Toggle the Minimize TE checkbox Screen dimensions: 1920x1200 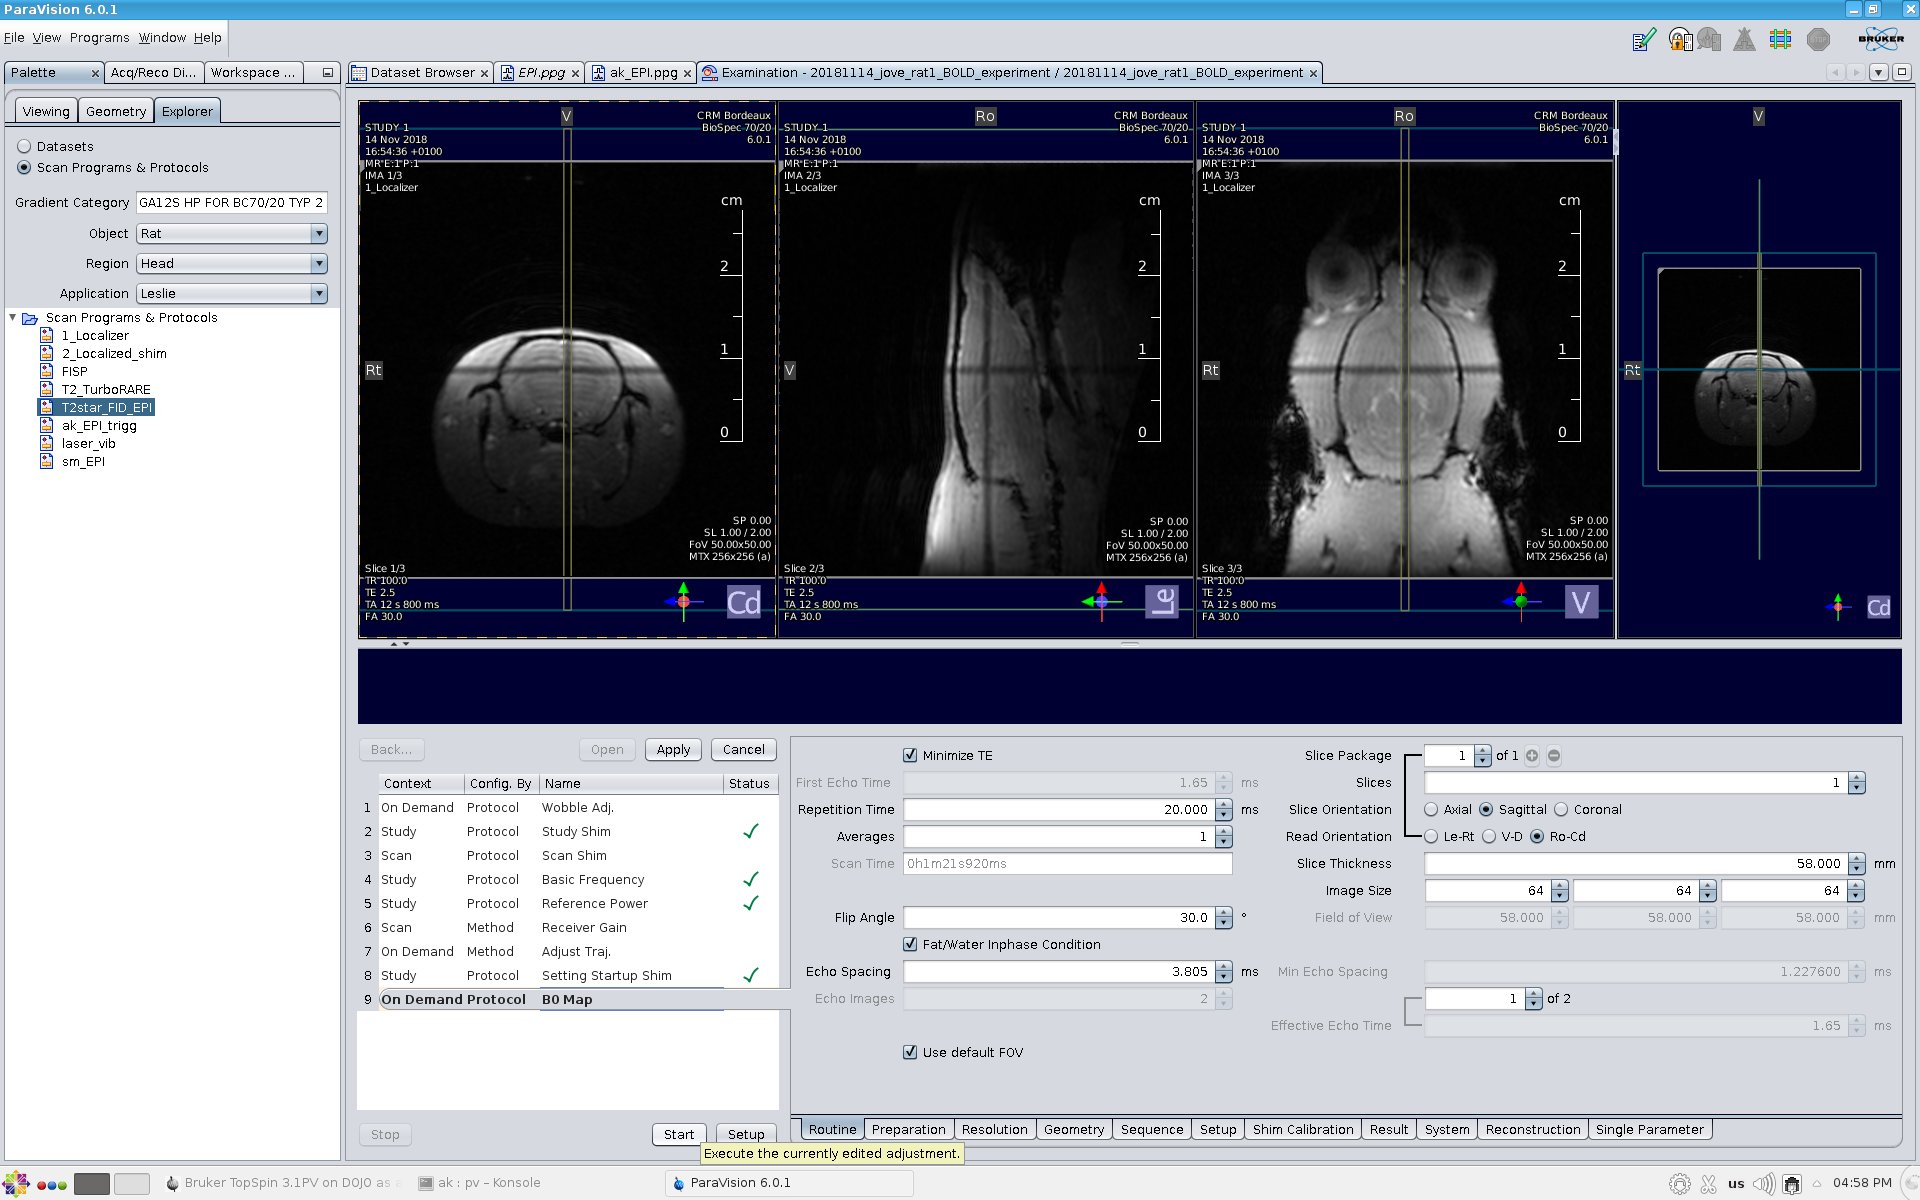910,756
